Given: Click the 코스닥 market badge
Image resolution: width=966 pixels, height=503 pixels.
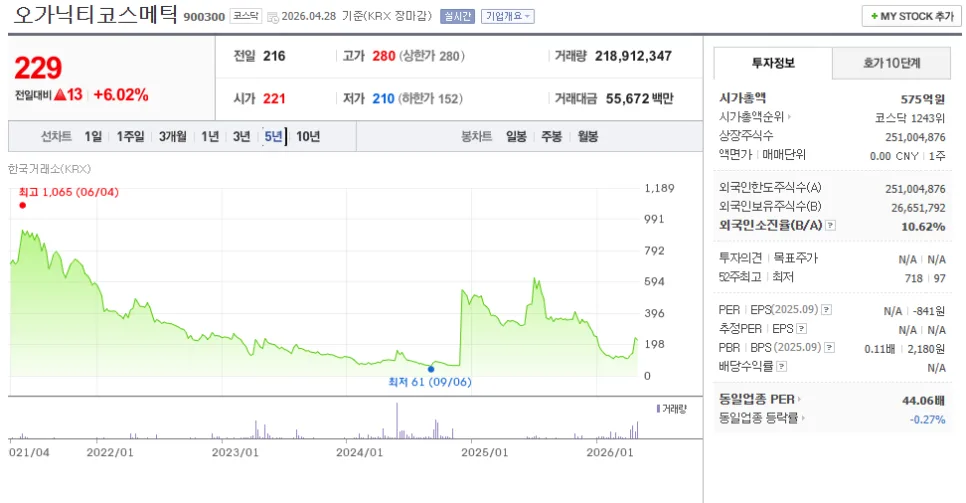Looking at the screenshot, I should (246, 16).
